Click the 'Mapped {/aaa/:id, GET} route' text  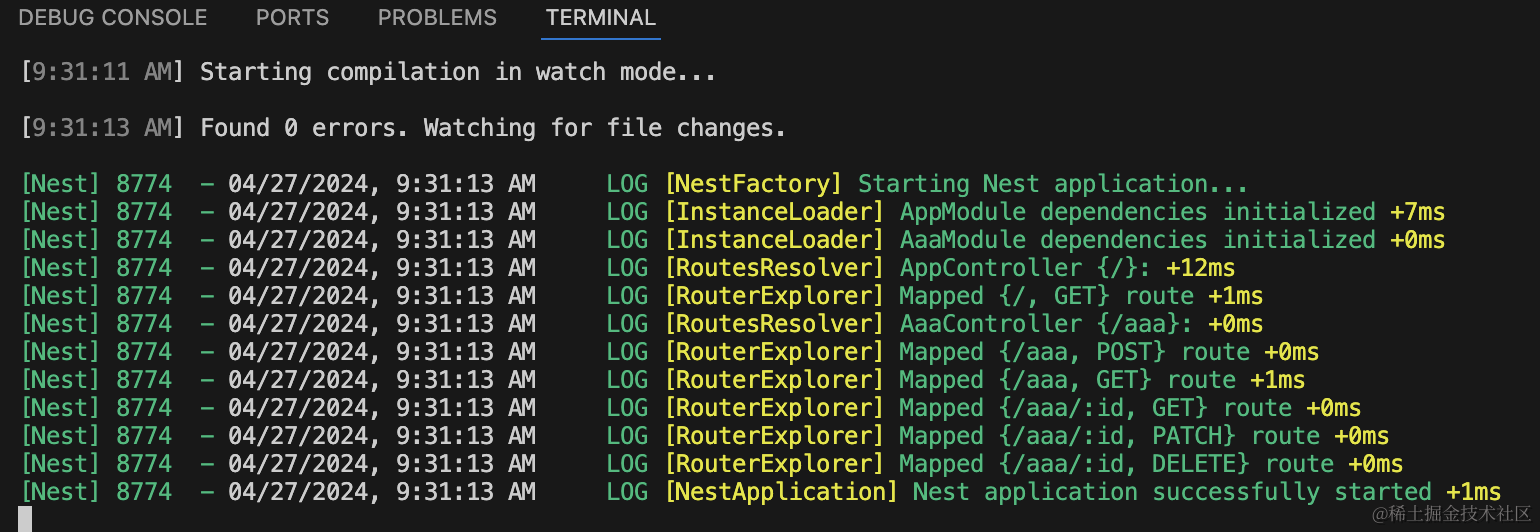click(x=1095, y=408)
